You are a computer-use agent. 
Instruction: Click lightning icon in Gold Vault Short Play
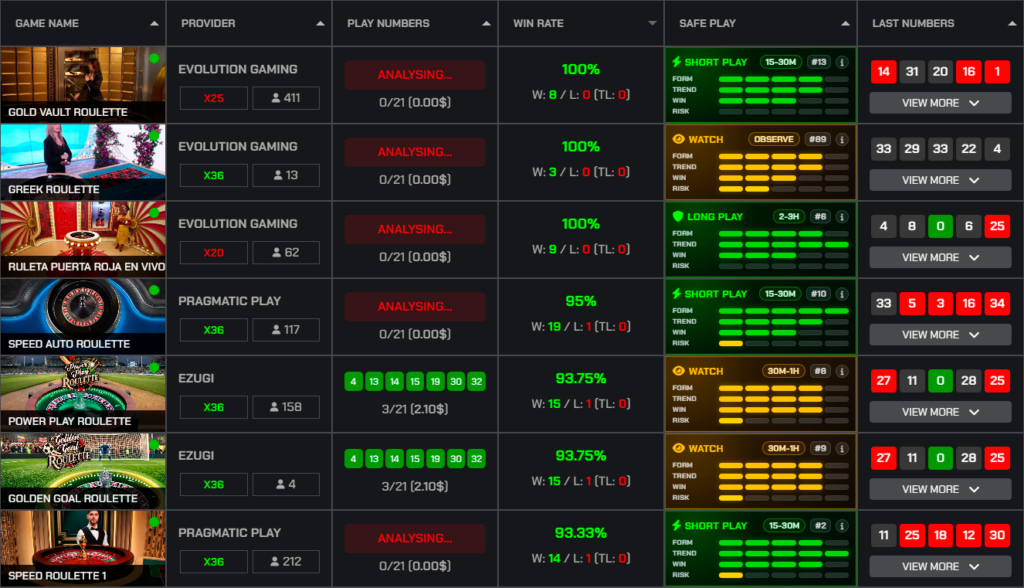tap(677, 62)
